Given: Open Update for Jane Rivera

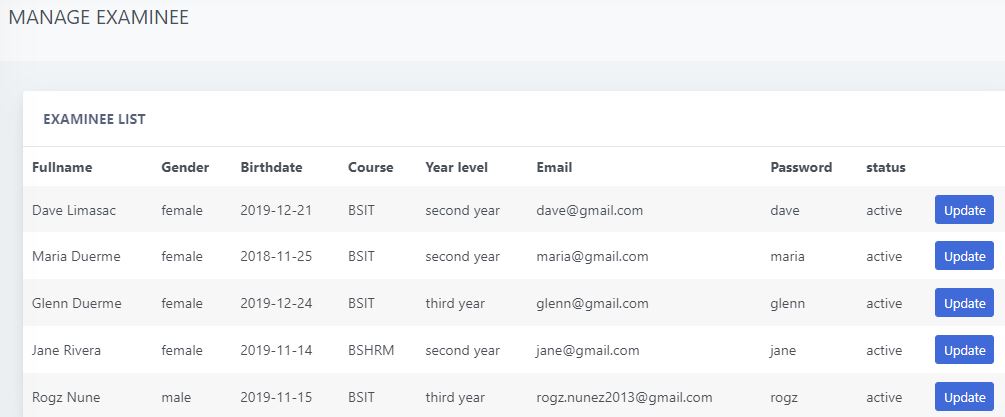Looking at the screenshot, I should click(964, 350).
